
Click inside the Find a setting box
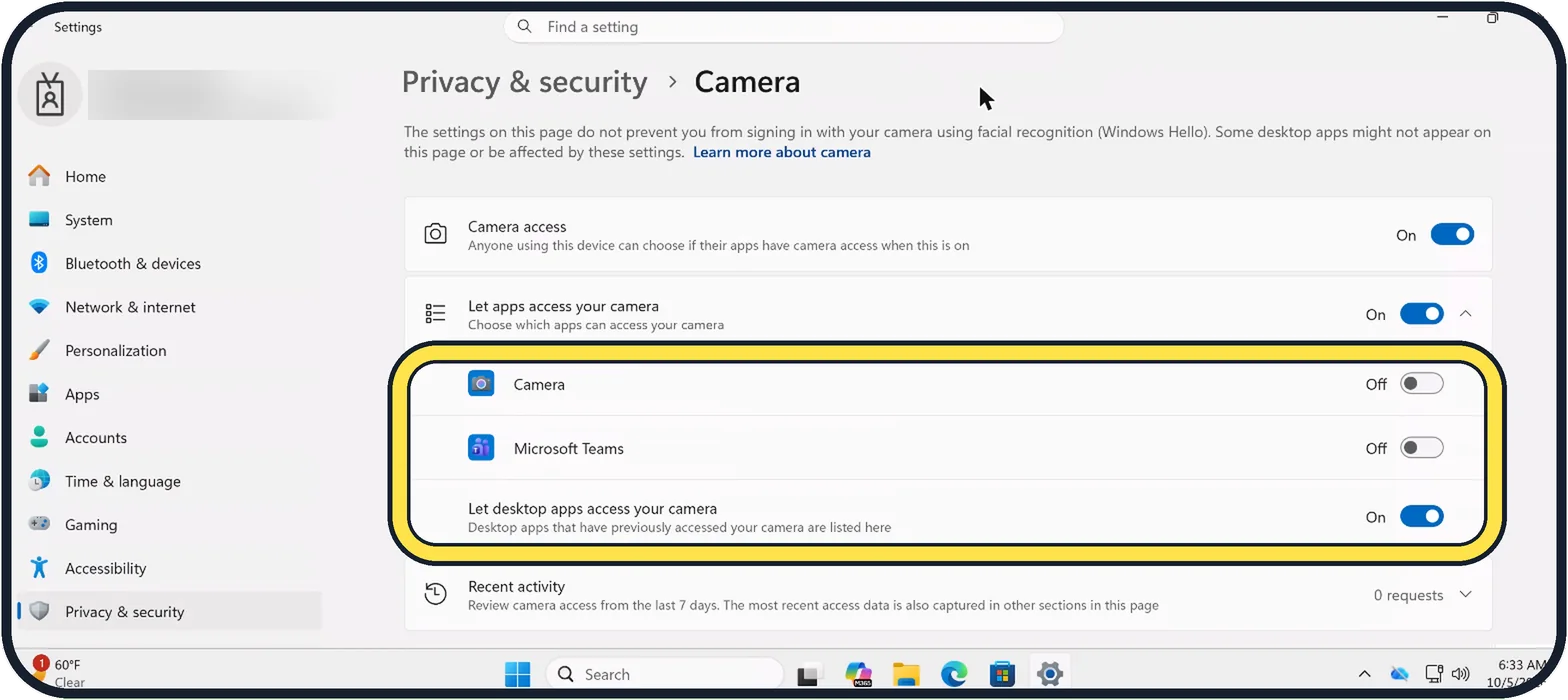click(x=783, y=27)
